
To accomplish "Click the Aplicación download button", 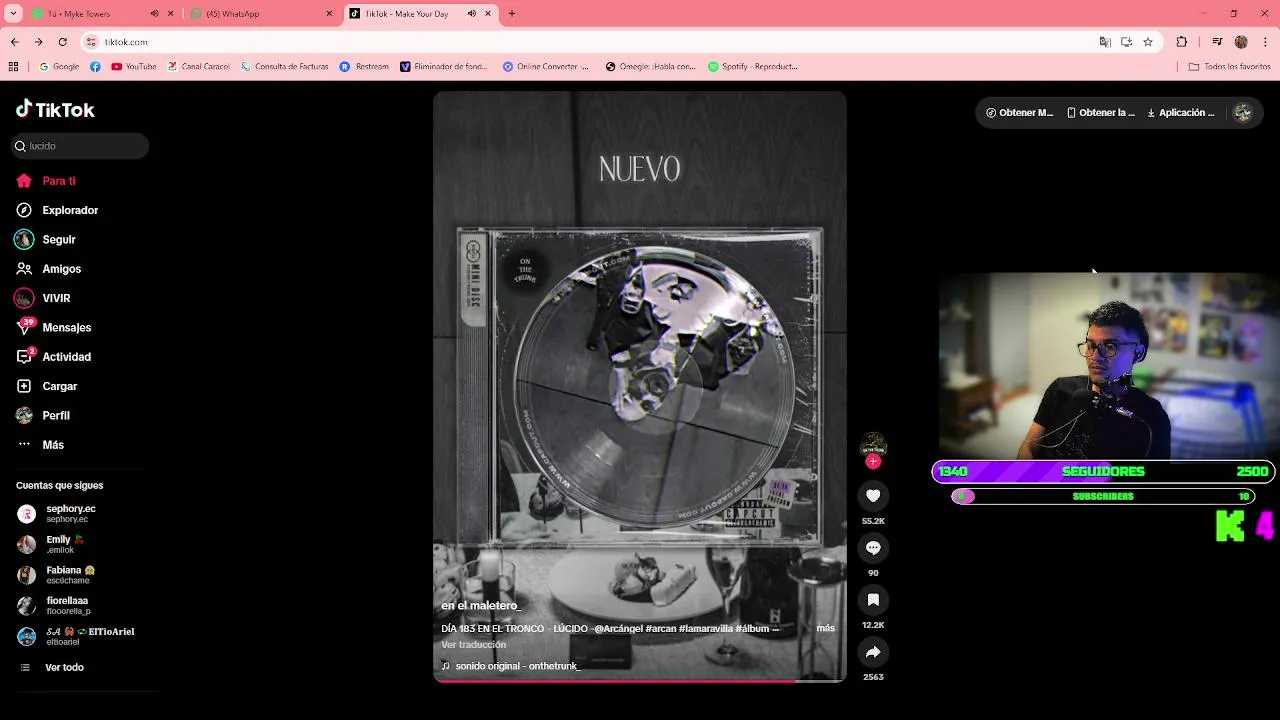I will pyautogui.click(x=1181, y=113).
